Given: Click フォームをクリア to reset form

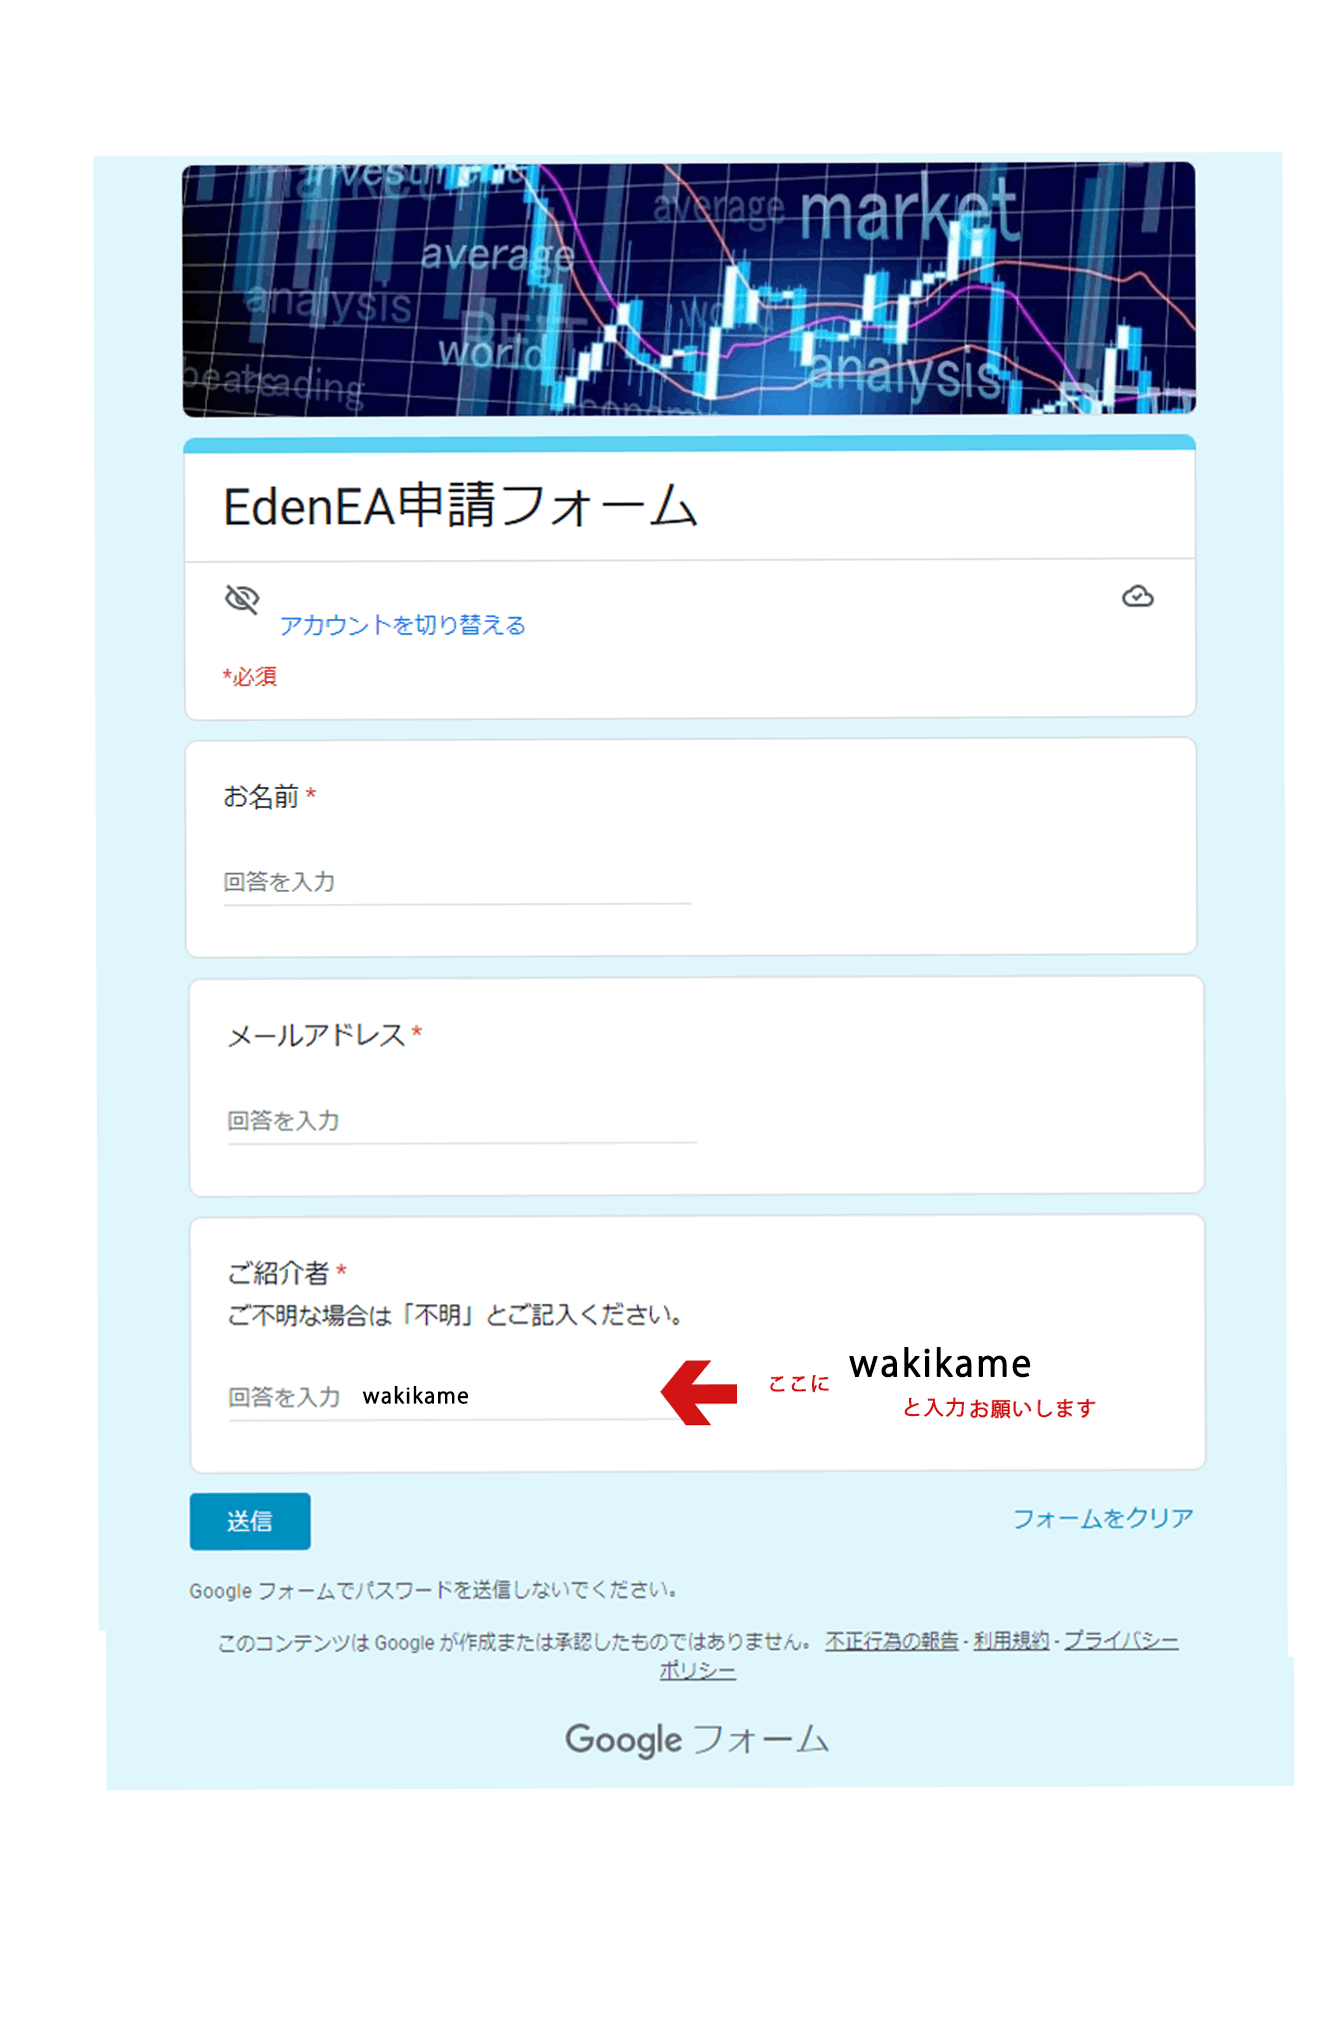Looking at the screenshot, I should coord(1103,1518).
